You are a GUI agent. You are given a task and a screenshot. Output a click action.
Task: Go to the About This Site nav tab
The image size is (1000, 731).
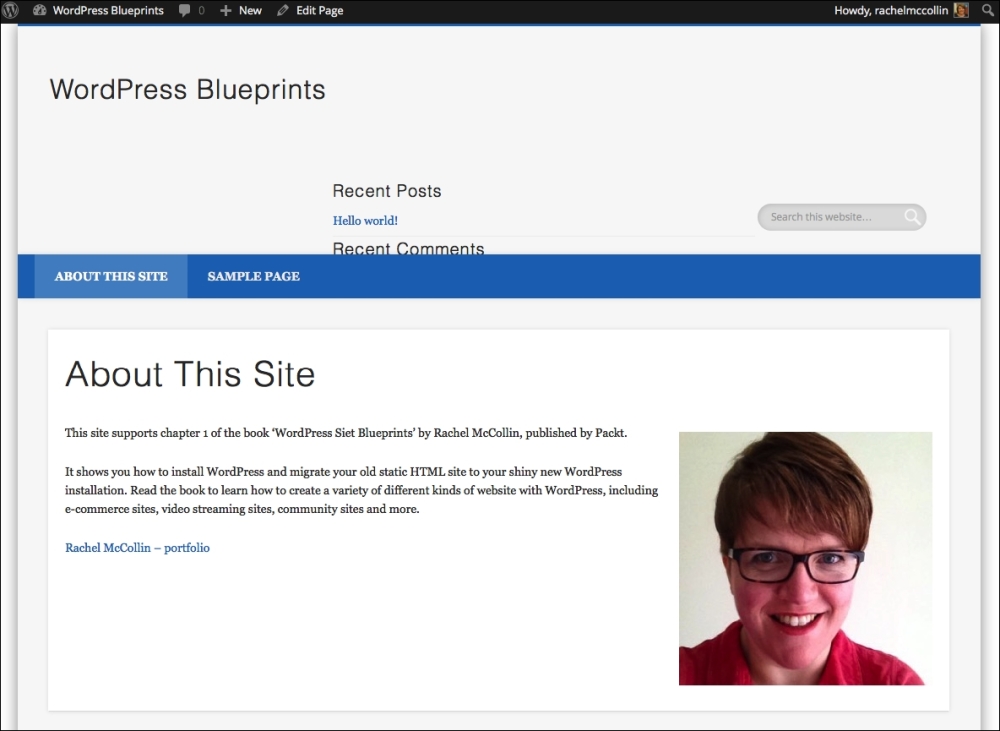tap(111, 276)
